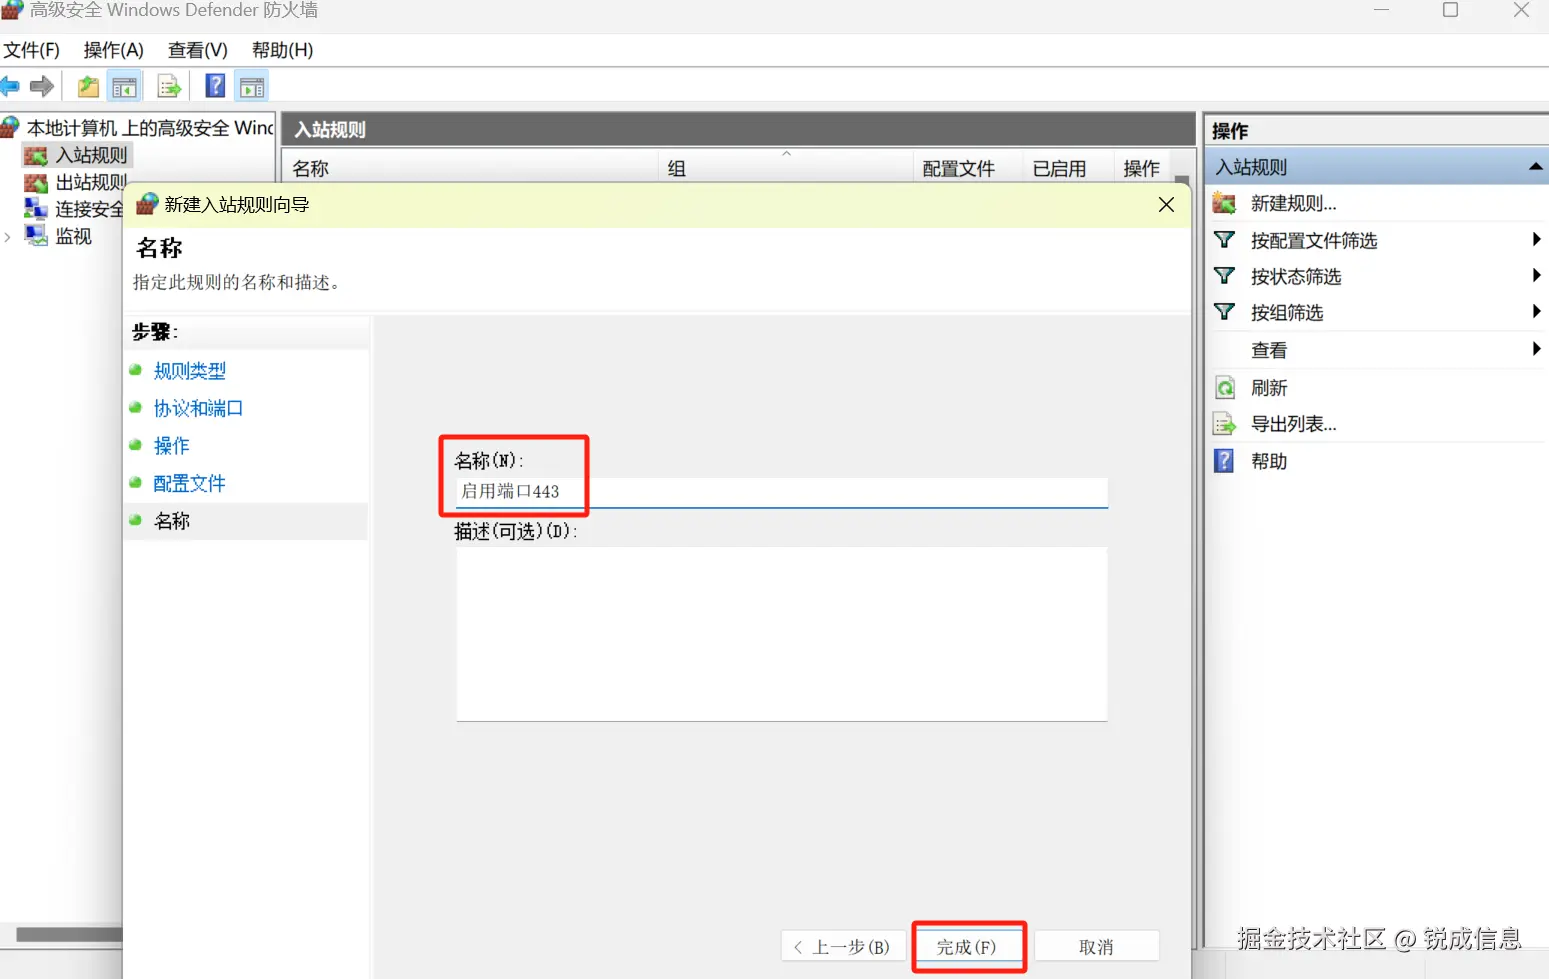Image resolution: width=1549 pixels, height=979 pixels.
Task: Click inside the 描述(可选) description field
Action: pyautogui.click(x=780, y=630)
